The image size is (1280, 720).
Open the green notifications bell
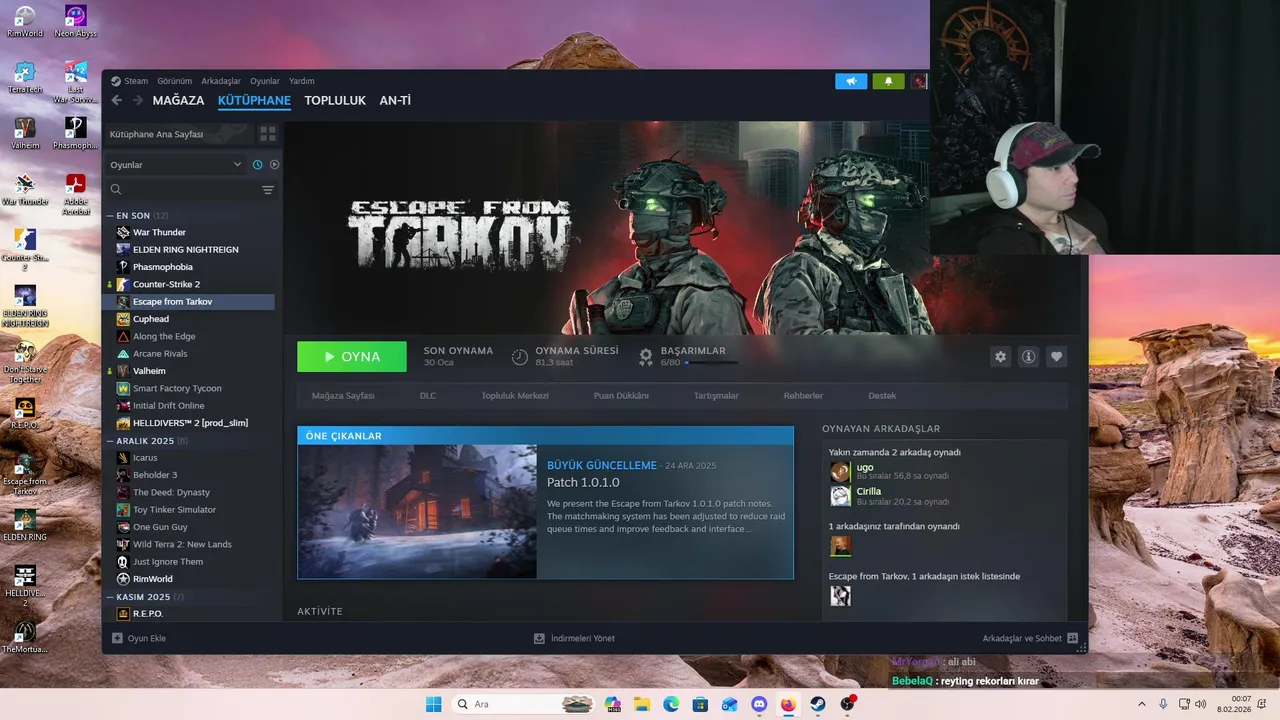point(888,81)
